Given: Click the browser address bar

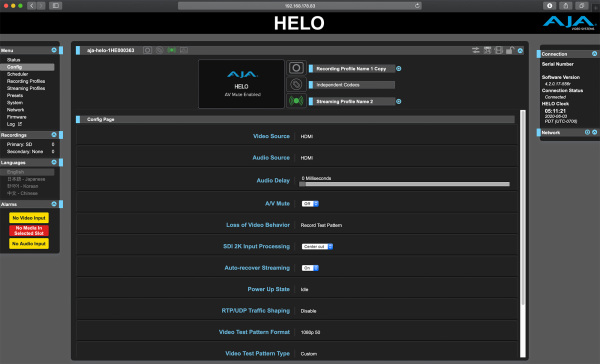Looking at the screenshot, I should point(300,6).
